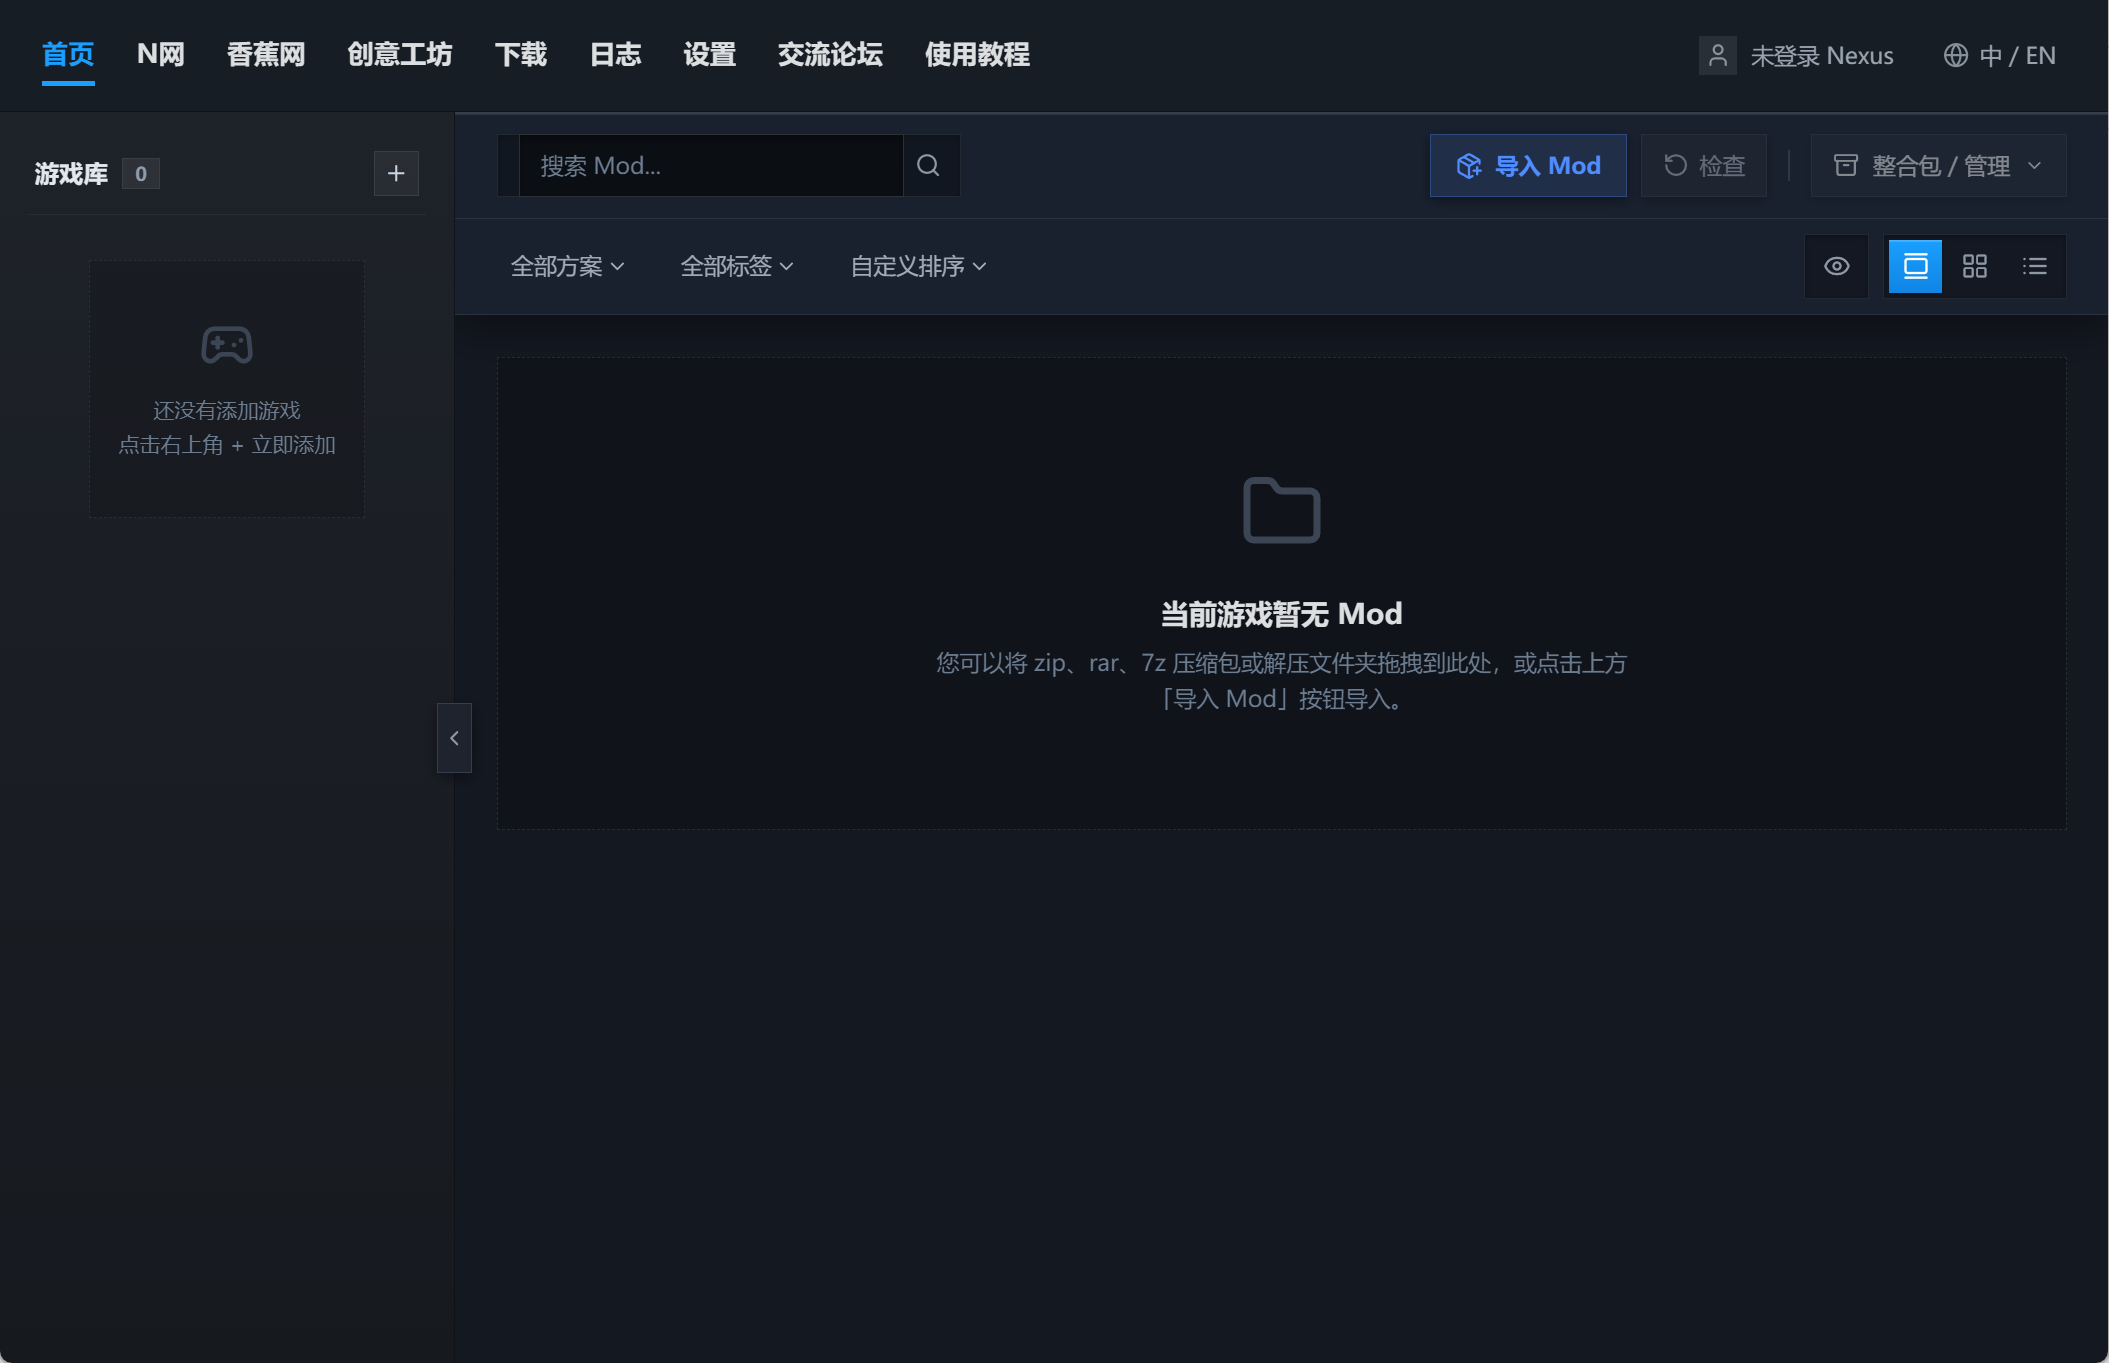Focus the 搜索 Mod search field
The image size is (2109, 1363).
point(711,165)
